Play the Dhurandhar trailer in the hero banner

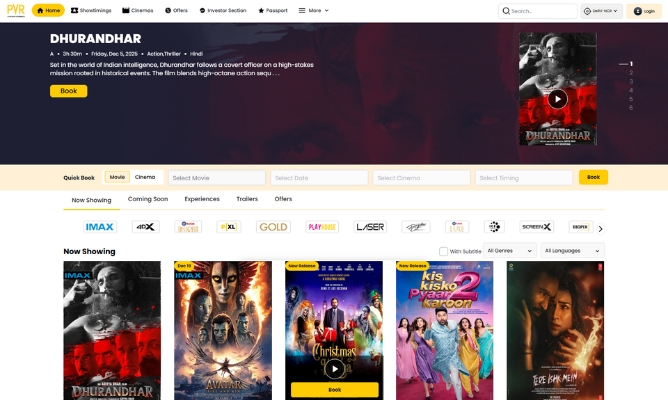557,98
